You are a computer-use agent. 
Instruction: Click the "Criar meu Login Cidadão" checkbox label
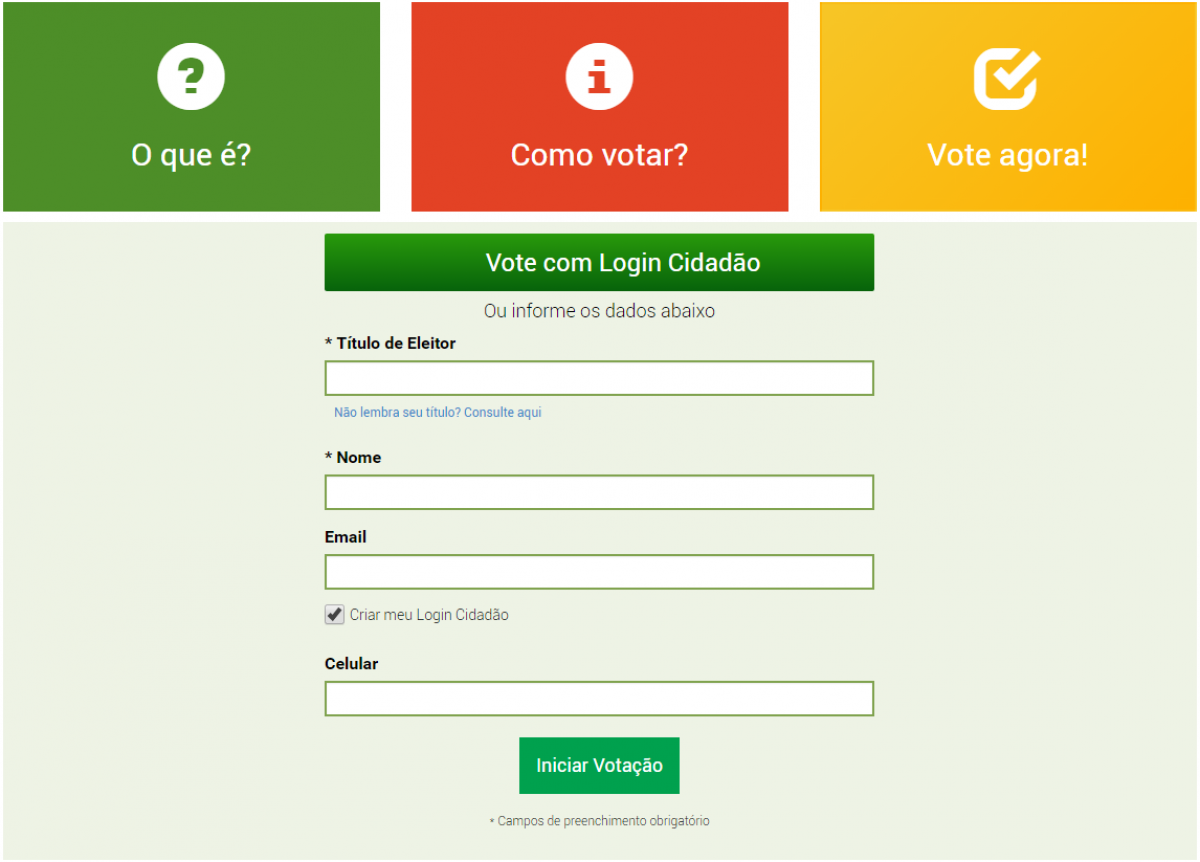coord(429,615)
